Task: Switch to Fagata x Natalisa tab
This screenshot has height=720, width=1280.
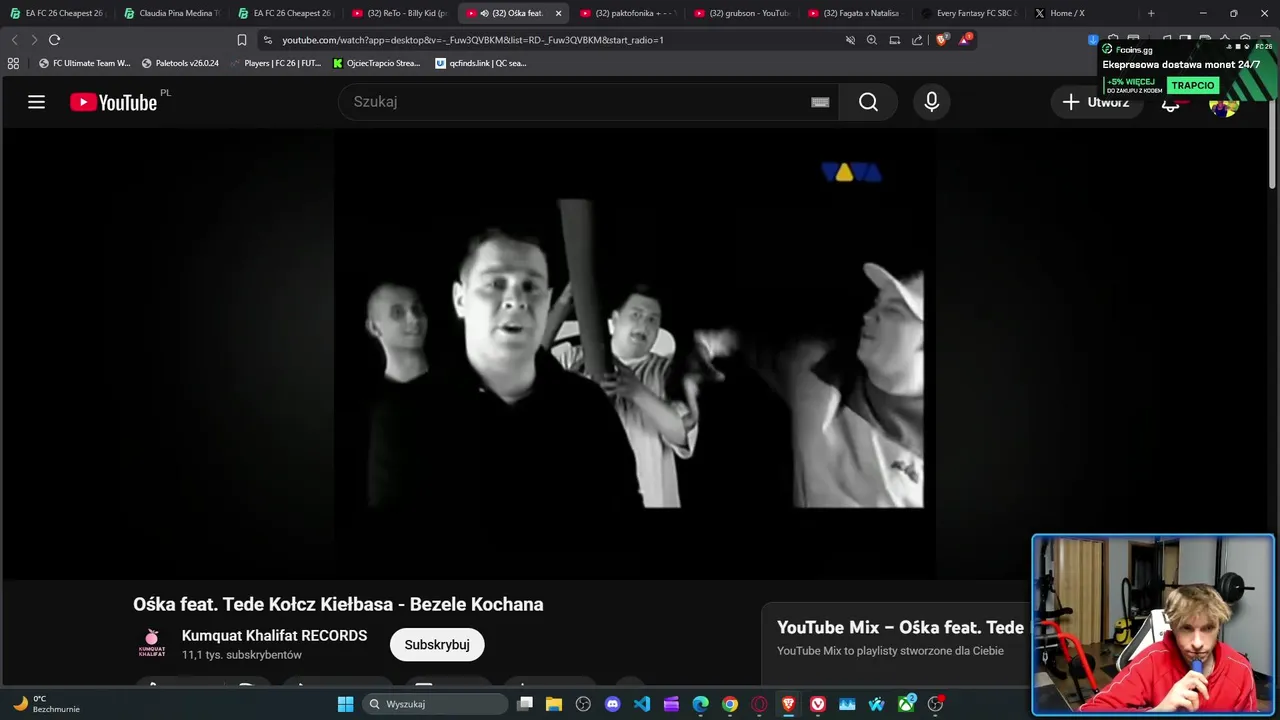Action: pyautogui.click(x=855, y=13)
